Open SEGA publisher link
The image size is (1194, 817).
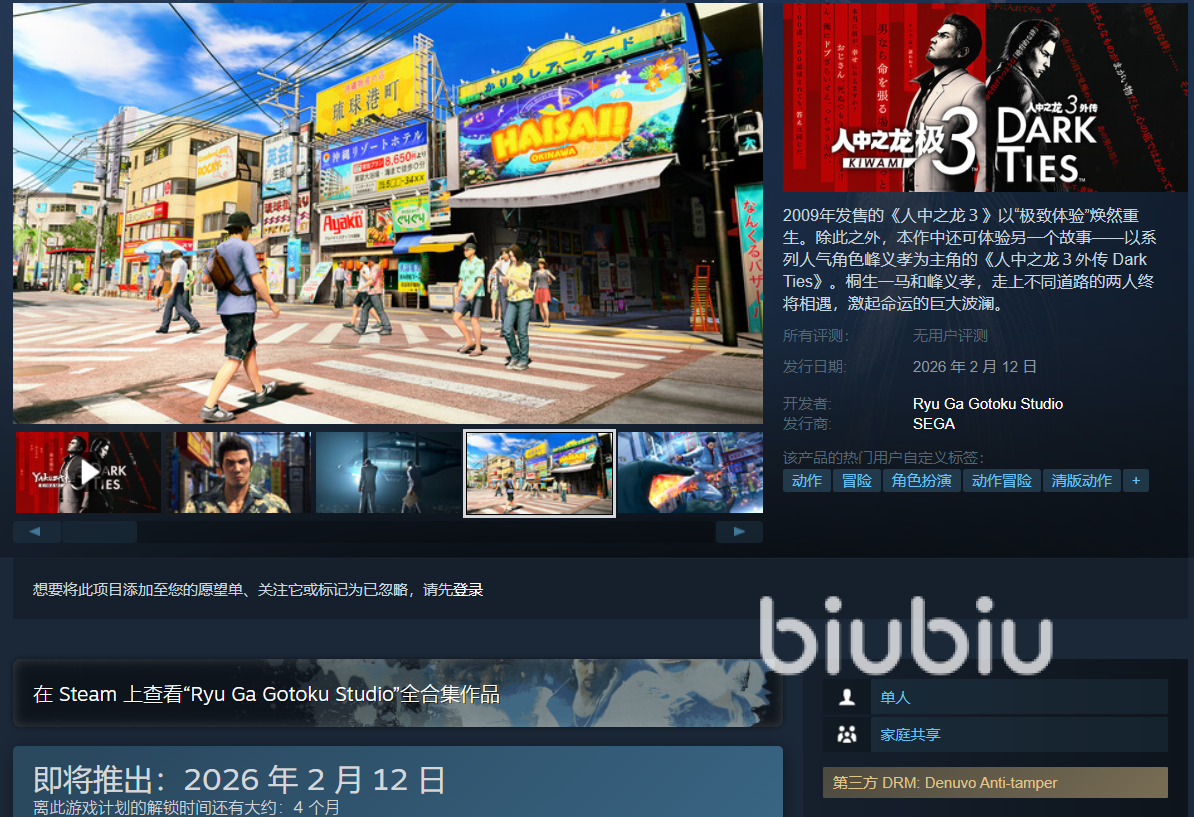[933, 424]
